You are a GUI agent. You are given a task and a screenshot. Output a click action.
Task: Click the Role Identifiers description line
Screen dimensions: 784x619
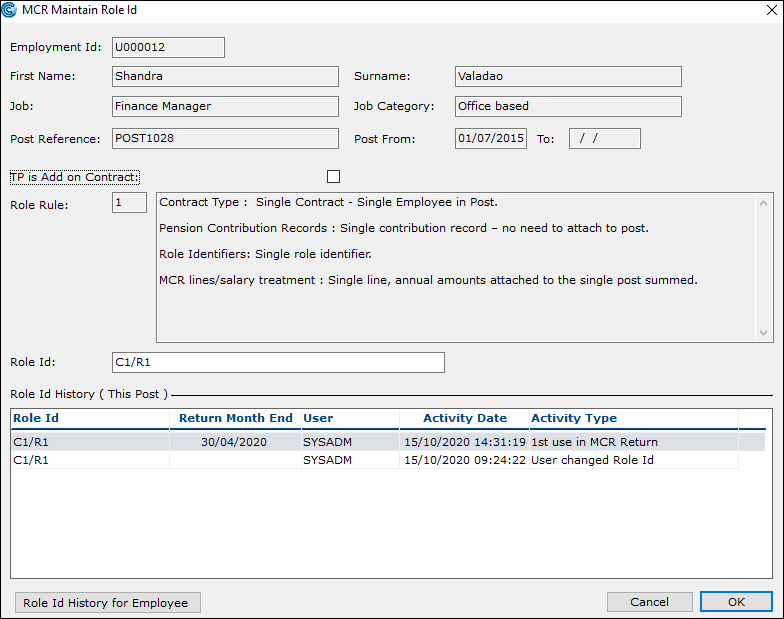pyautogui.click(x=266, y=254)
